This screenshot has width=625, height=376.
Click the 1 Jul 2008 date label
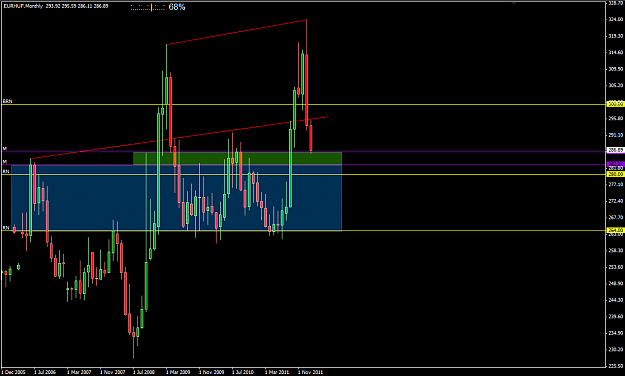point(144,372)
